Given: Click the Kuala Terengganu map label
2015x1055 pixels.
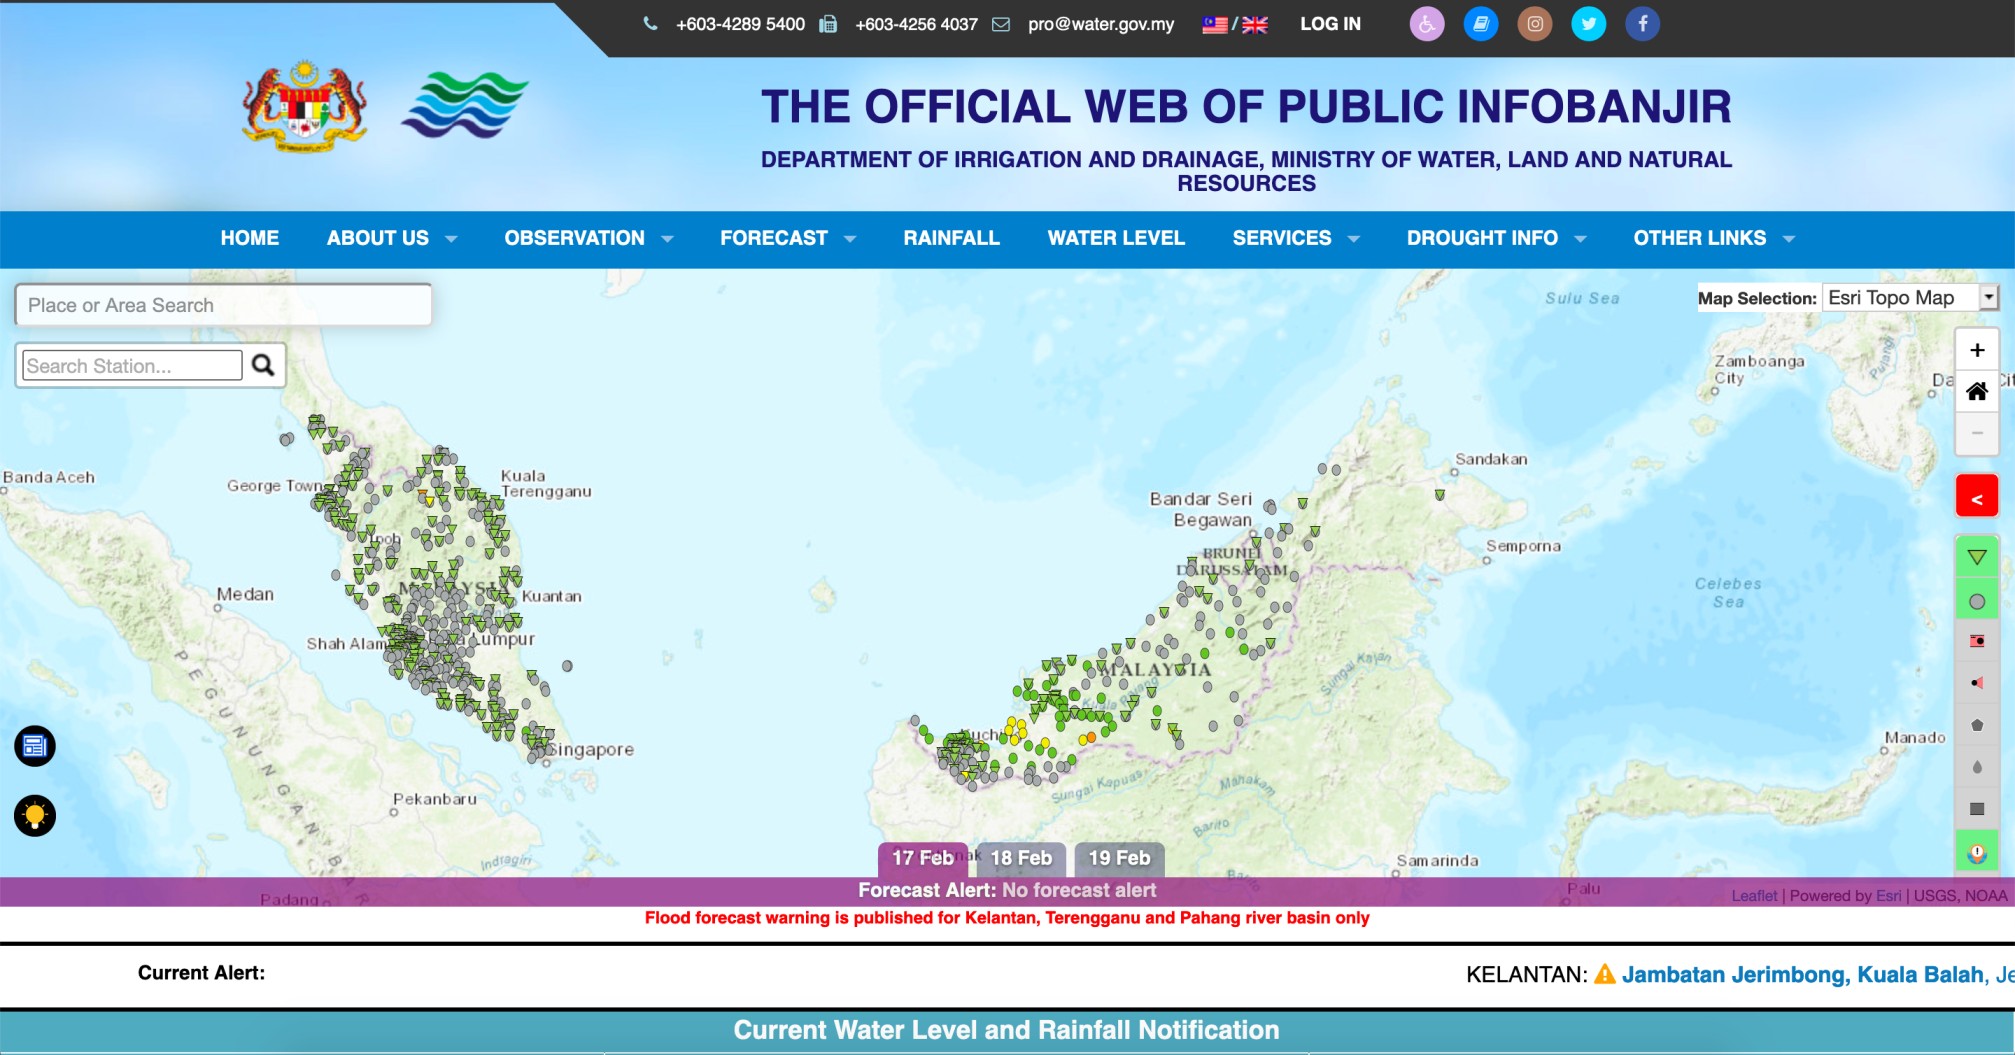Looking at the screenshot, I should tap(546, 484).
